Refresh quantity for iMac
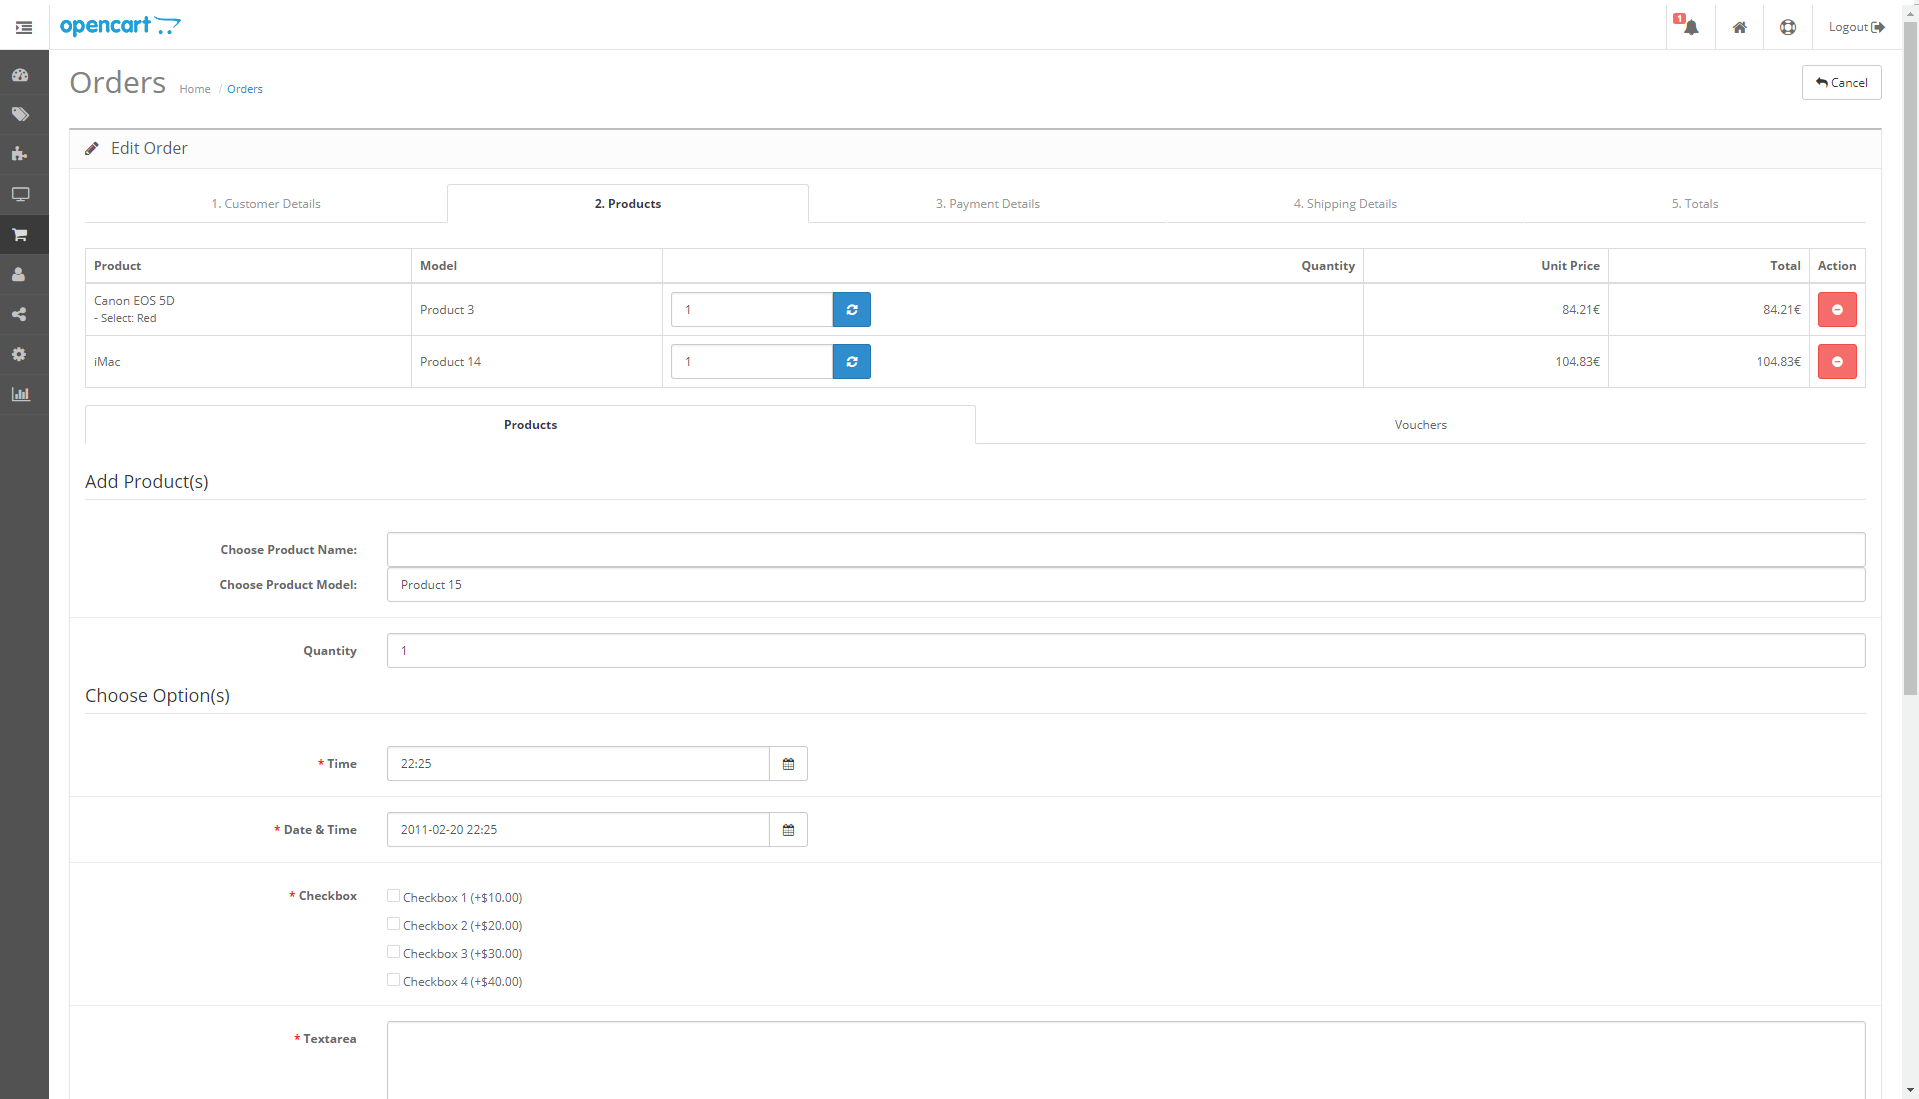The width and height of the screenshot is (1919, 1099). tap(852, 362)
